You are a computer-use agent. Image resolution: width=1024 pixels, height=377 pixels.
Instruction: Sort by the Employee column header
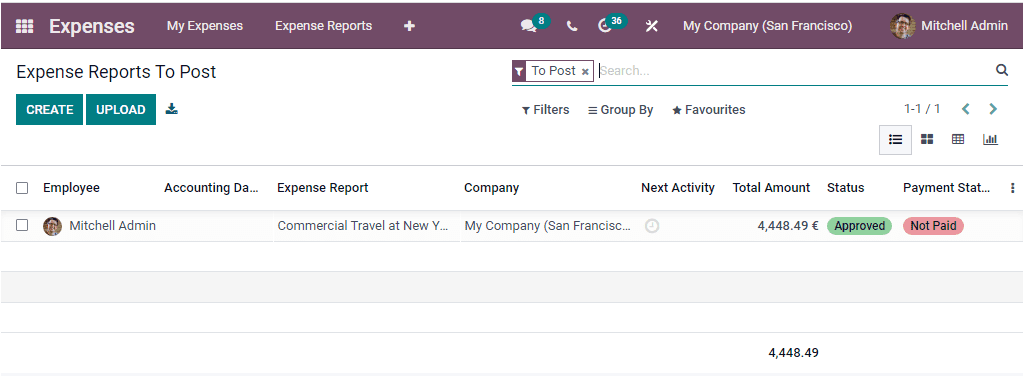71,188
